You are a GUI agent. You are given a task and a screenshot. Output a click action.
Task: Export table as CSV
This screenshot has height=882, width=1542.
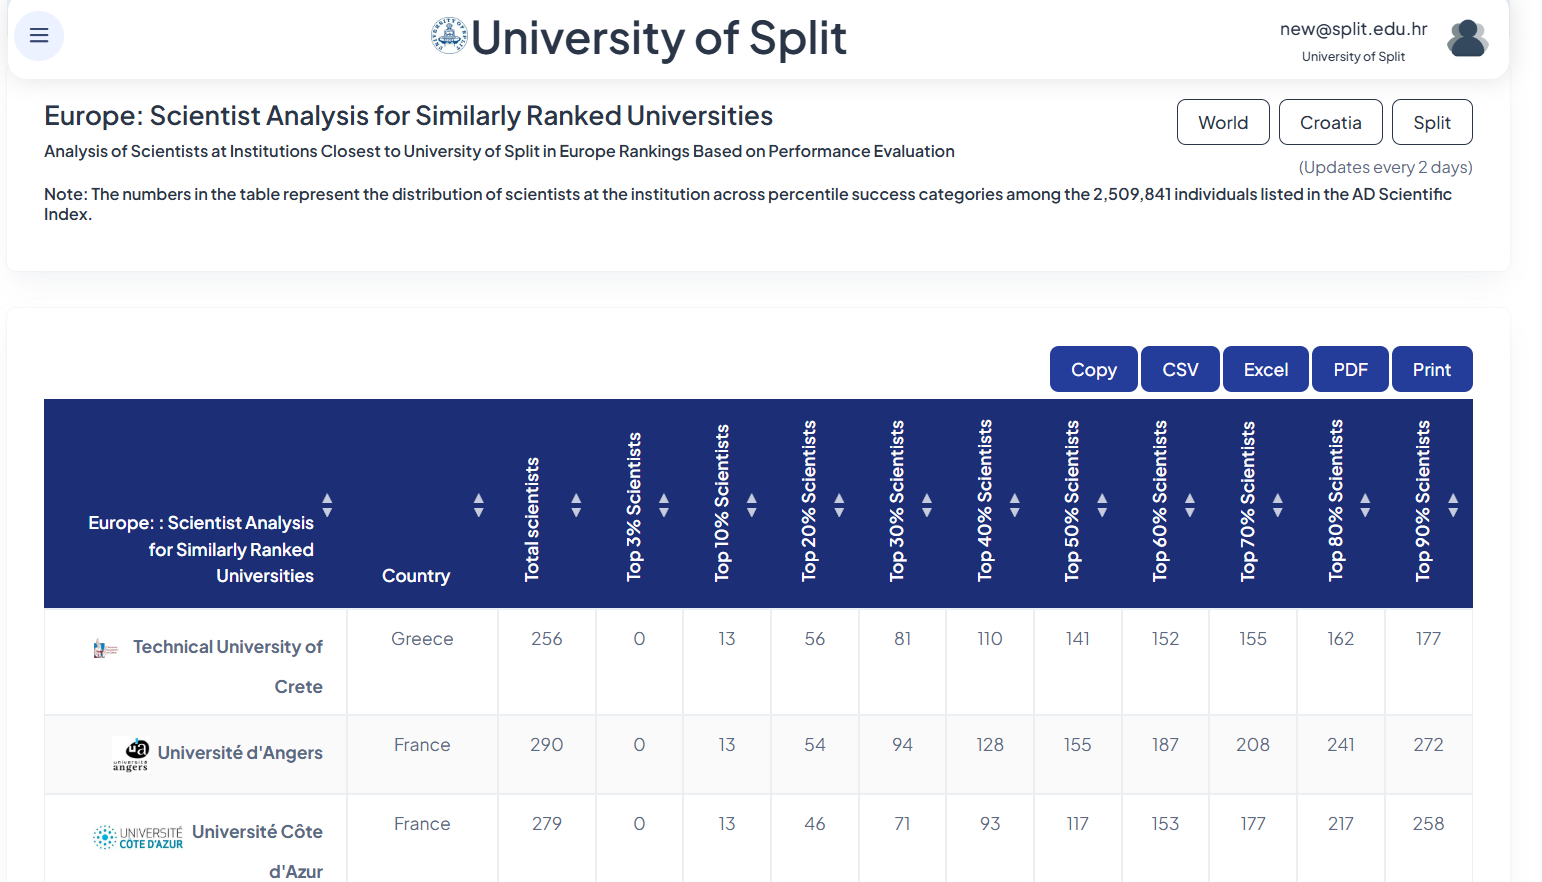(1180, 369)
